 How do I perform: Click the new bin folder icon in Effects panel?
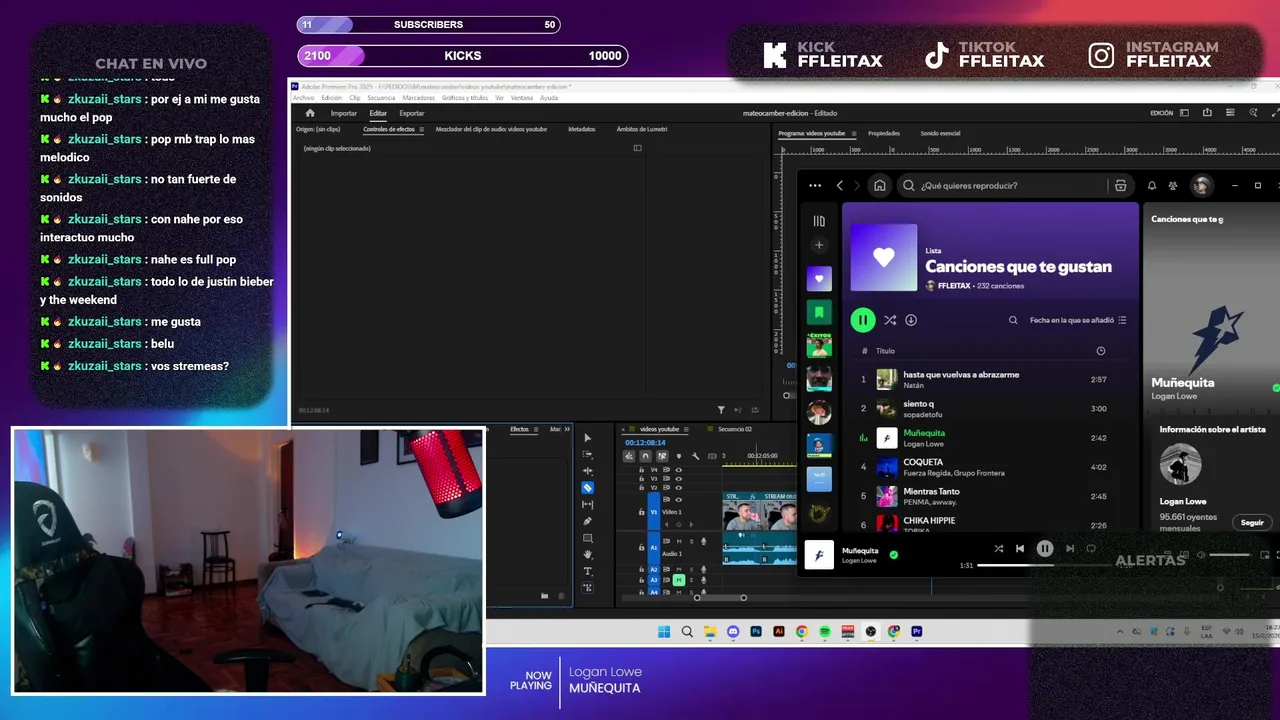545,595
